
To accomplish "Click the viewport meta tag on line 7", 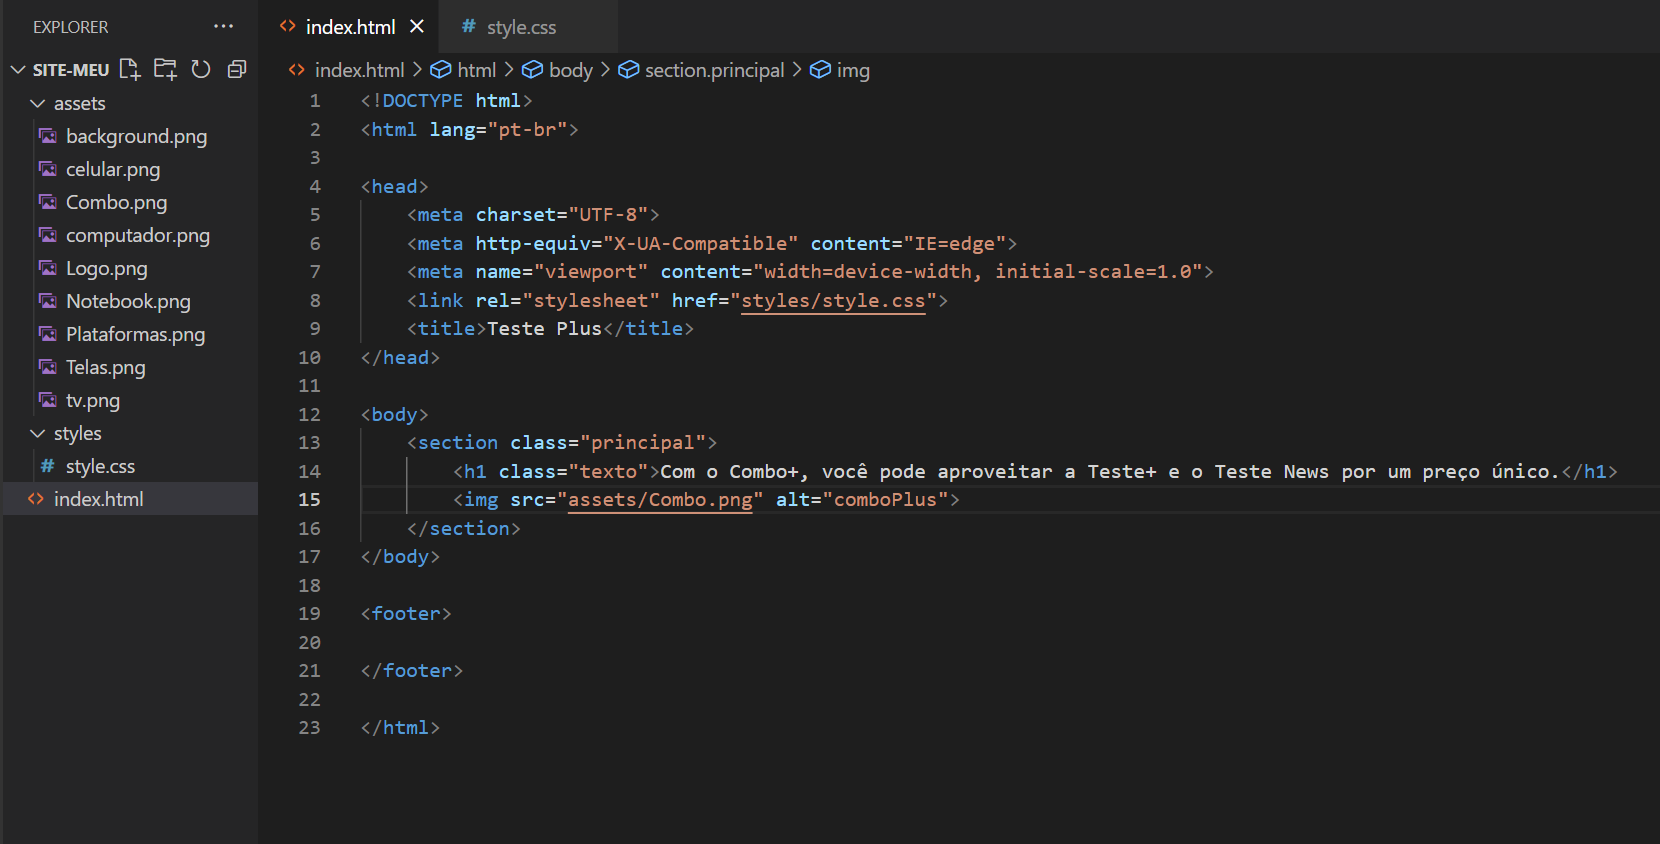I will [x=810, y=271].
